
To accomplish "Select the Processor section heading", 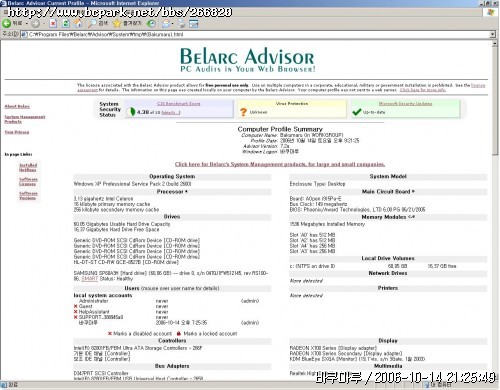I will tap(172, 192).
